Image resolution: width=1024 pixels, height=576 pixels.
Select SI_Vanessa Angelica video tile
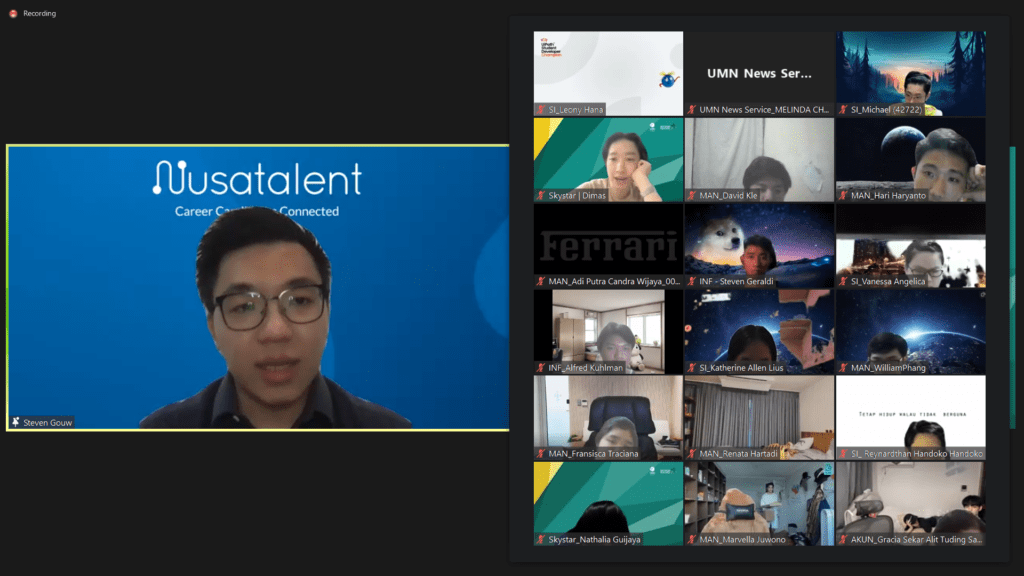click(x=910, y=245)
